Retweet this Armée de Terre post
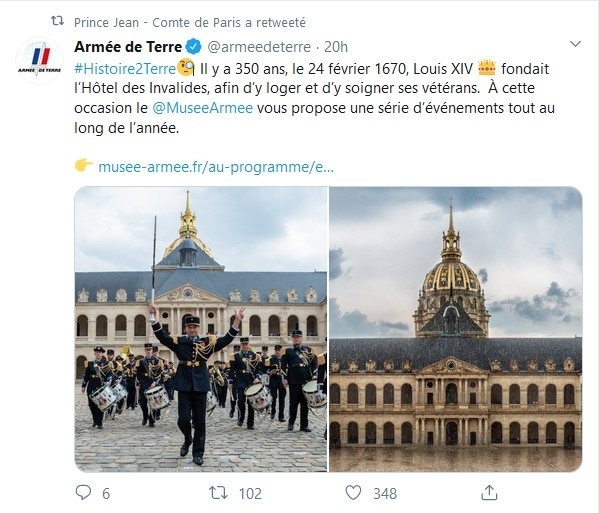The width and height of the screenshot is (599, 513). (x=219, y=493)
